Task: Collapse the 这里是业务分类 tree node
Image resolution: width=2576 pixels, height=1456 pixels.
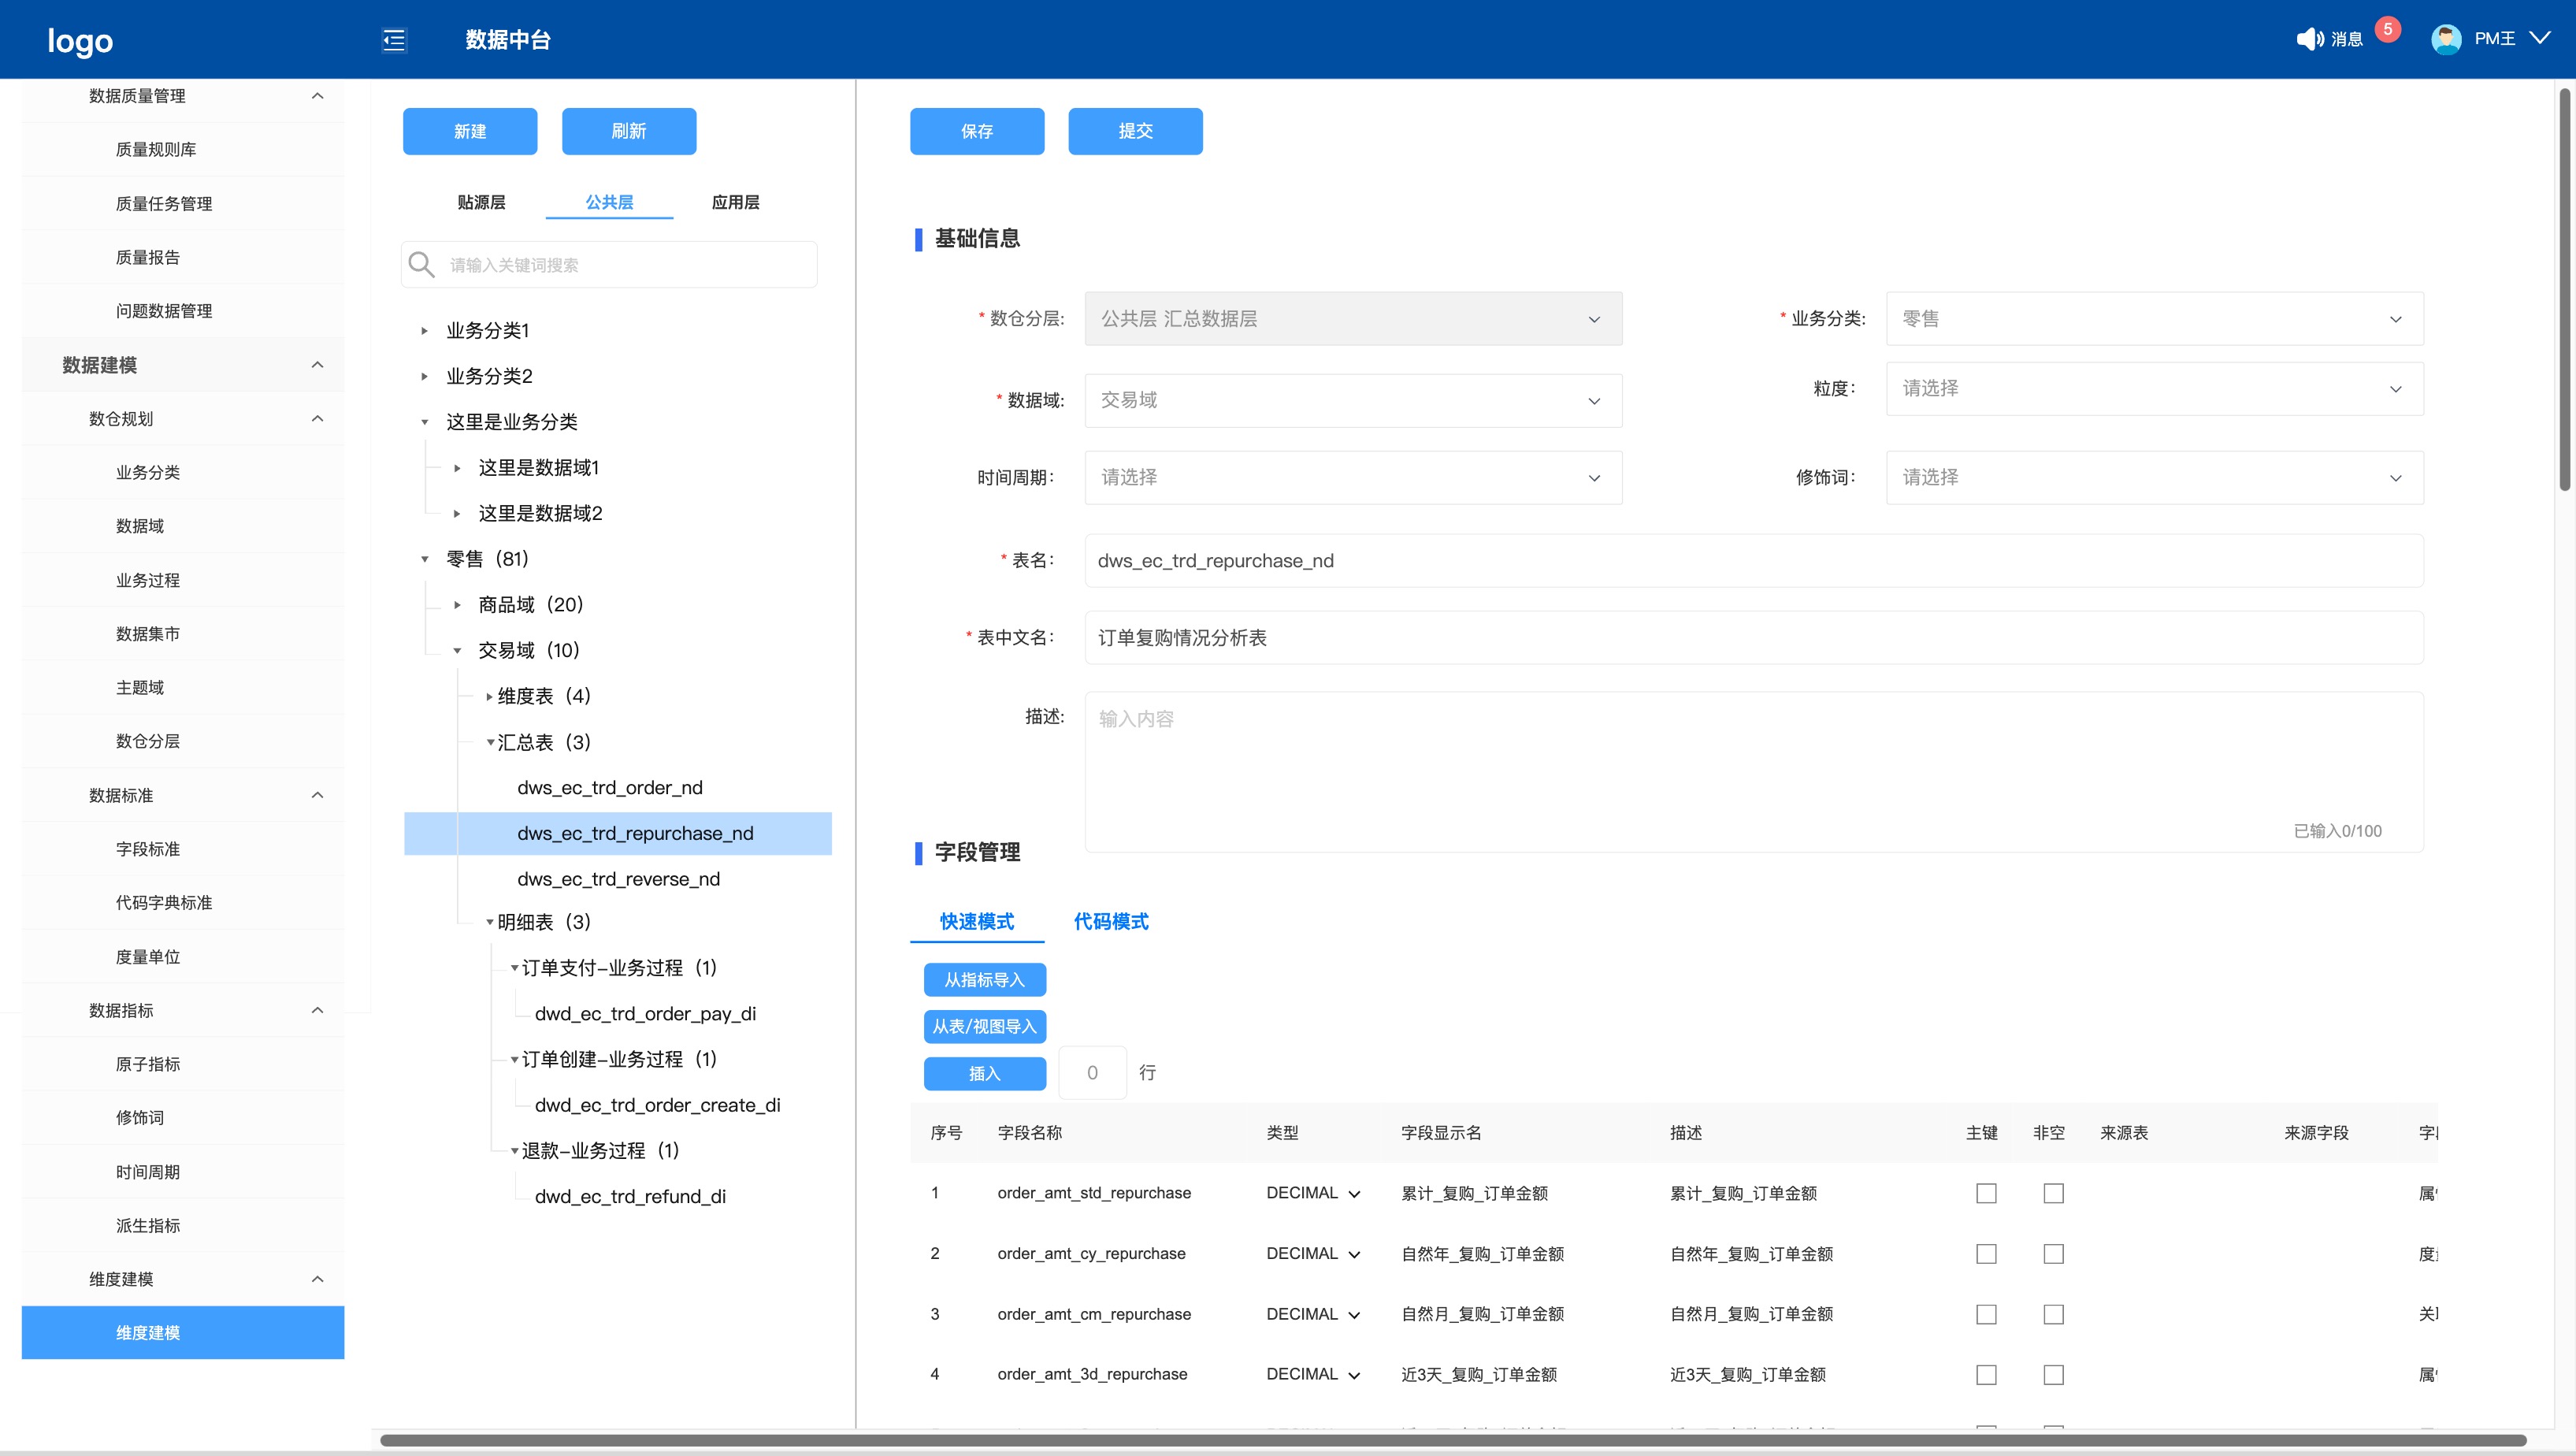Action: tap(424, 422)
